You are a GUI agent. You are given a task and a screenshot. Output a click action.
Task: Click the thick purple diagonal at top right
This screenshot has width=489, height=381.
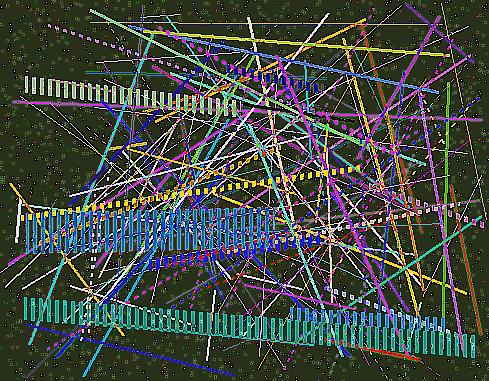440,32
